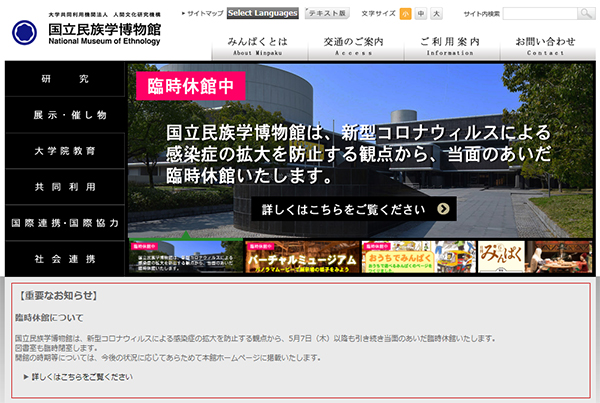Click the circular arrow icon on hero banner
The image size is (600, 403).
[x=443, y=209]
